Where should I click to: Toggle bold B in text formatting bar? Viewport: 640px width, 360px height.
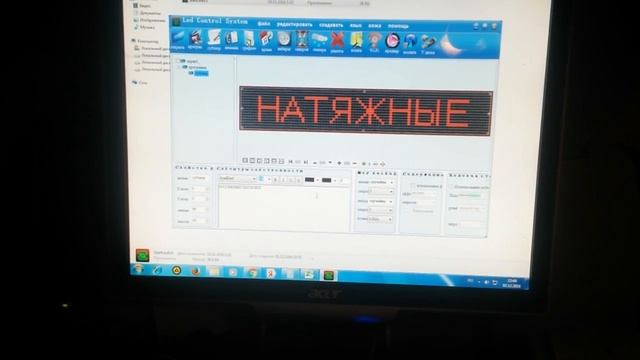pyautogui.click(x=276, y=180)
